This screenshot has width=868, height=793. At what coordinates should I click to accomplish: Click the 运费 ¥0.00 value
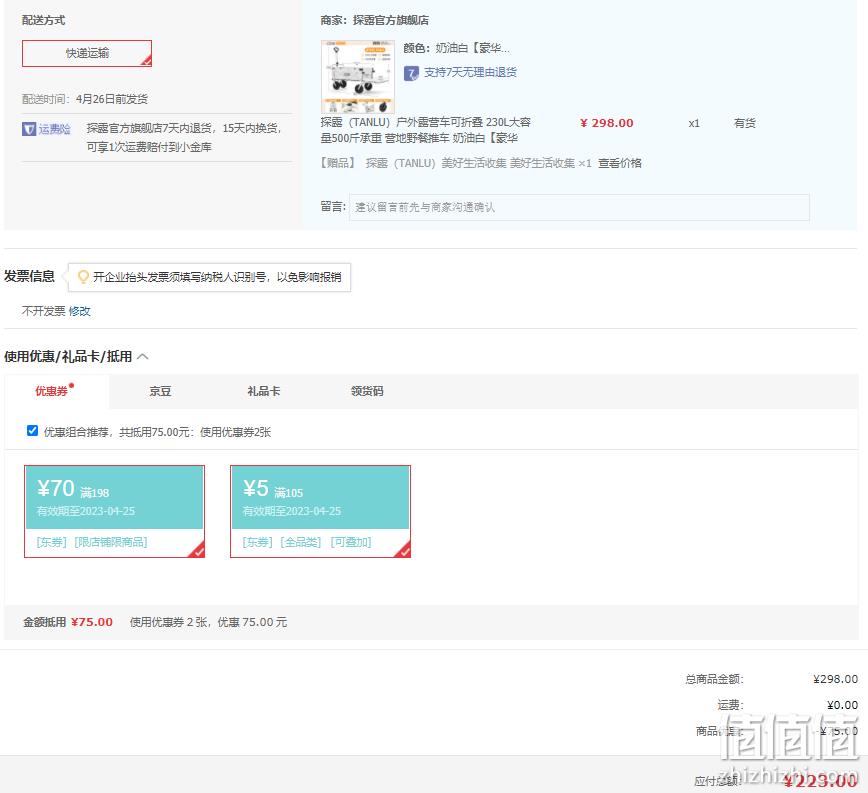pos(843,705)
